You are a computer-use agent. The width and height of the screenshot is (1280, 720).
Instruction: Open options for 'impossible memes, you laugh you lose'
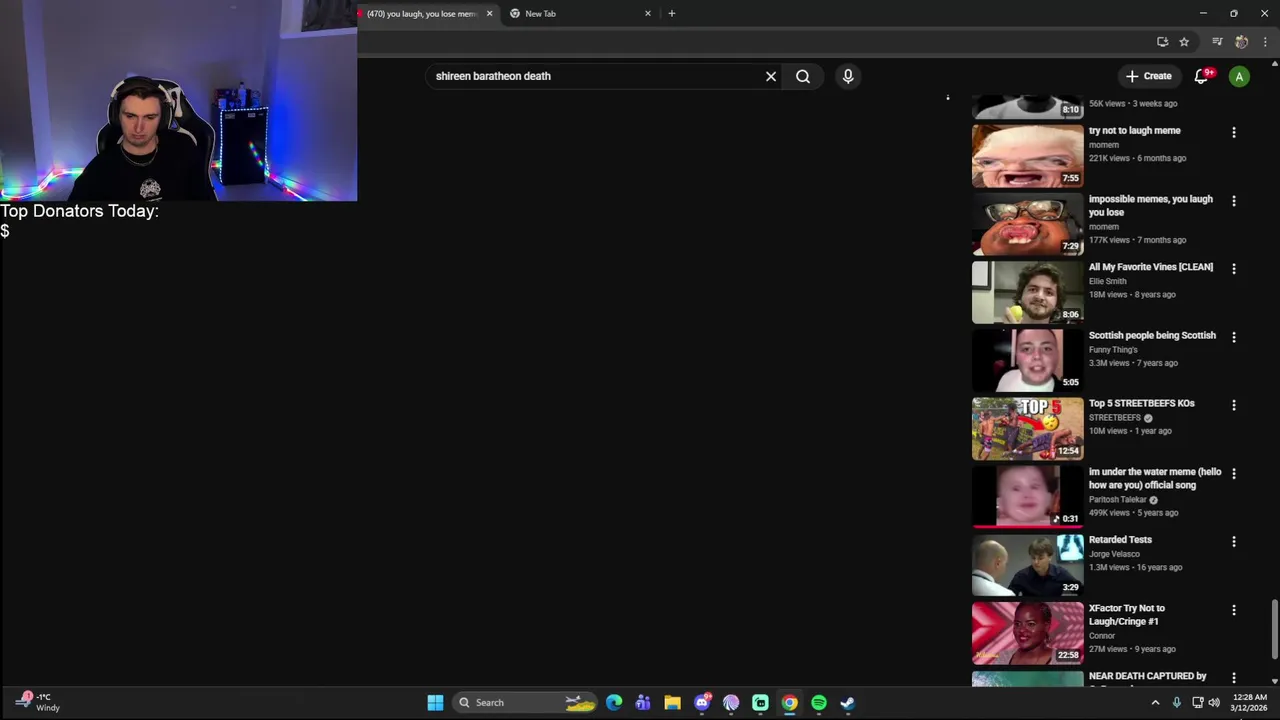tap(1234, 200)
